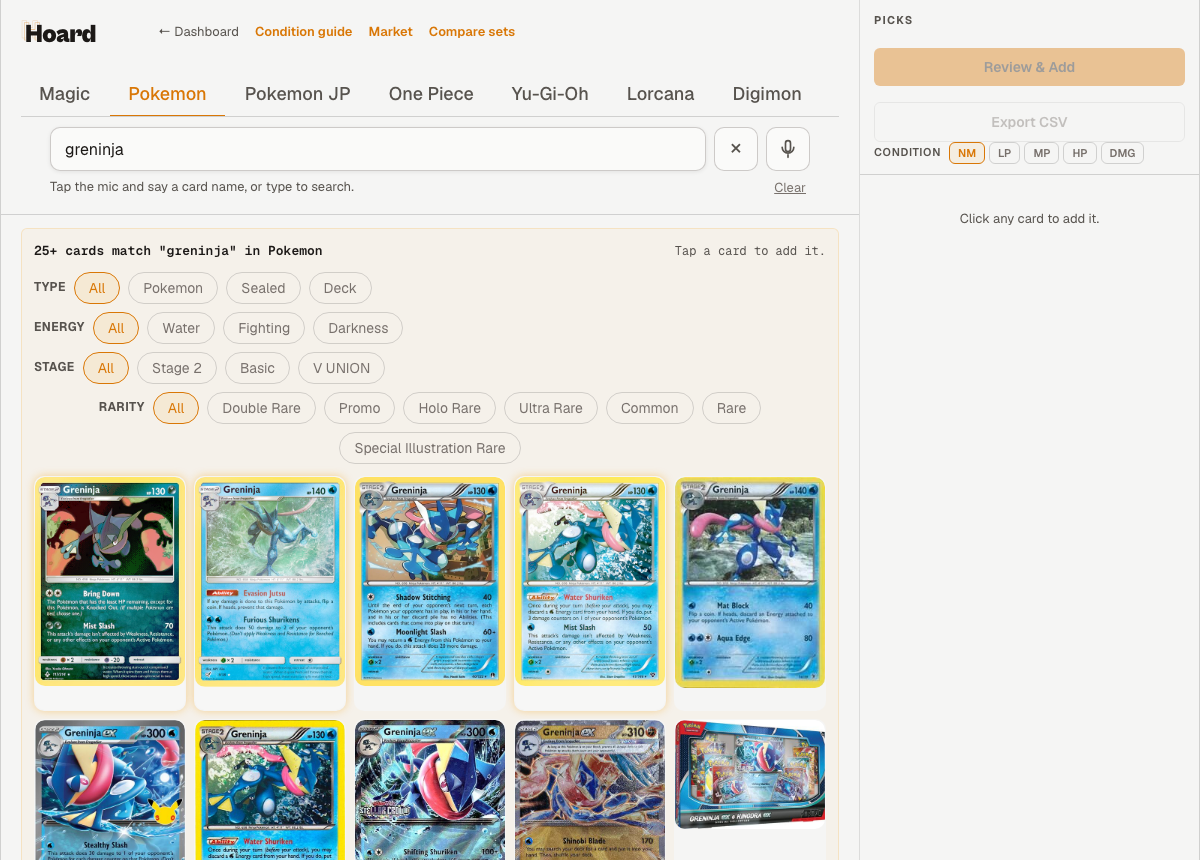
Task: Select All in TYPE filter
Action: click(97, 288)
